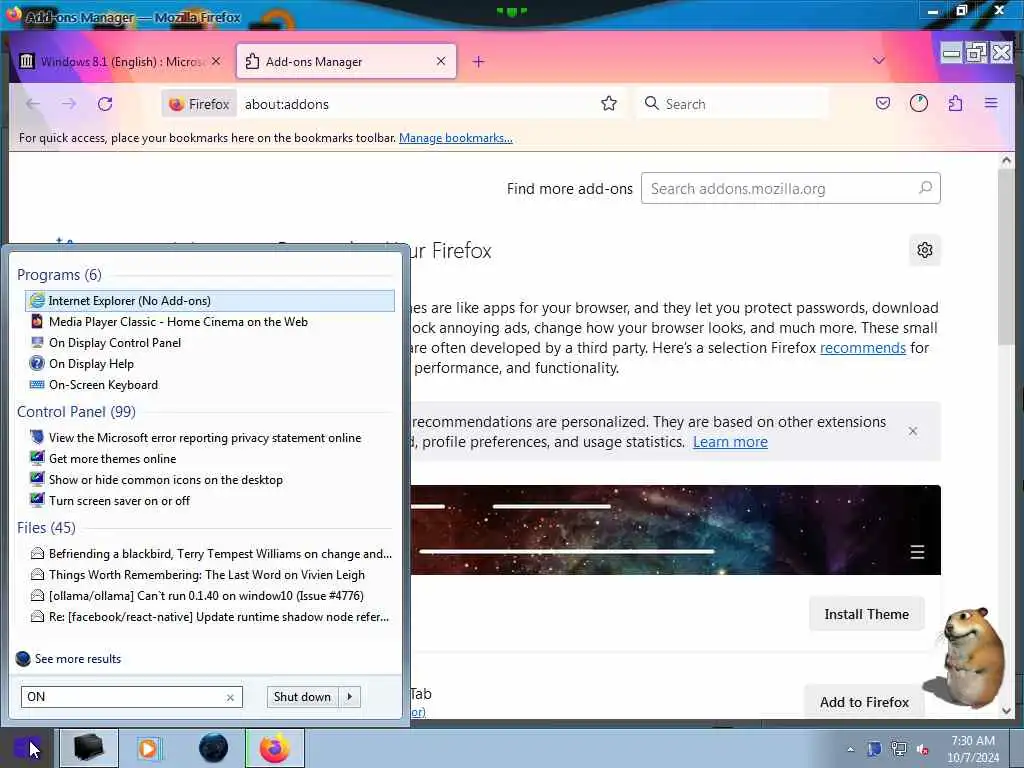Open On Display Control Panel
The image size is (1024, 768).
(x=210, y=342)
